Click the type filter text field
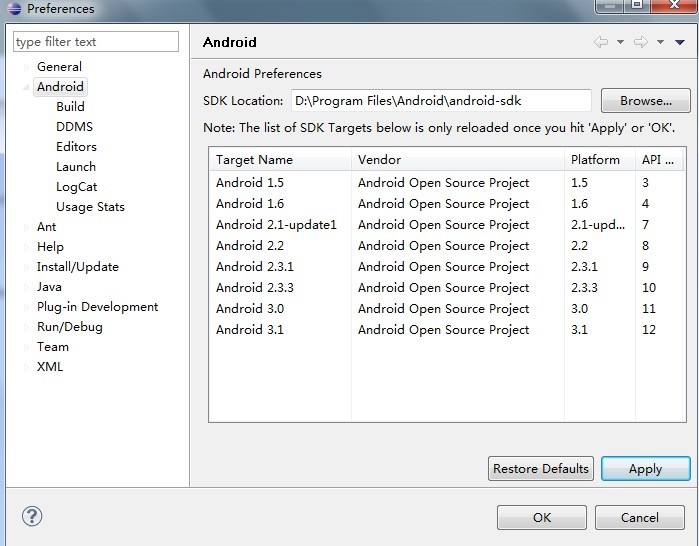The image size is (699, 546). click(x=96, y=41)
